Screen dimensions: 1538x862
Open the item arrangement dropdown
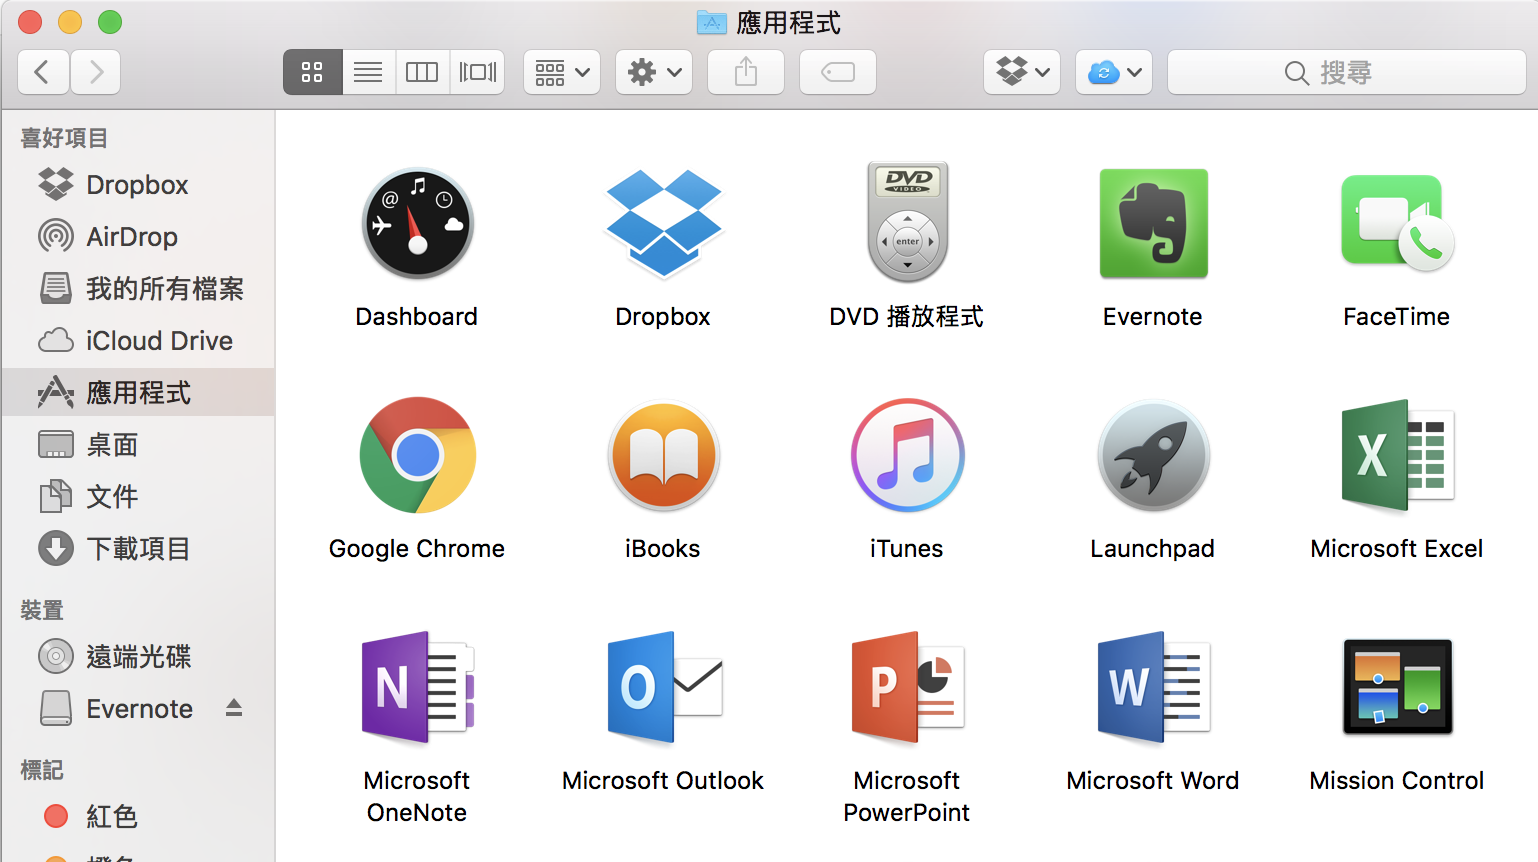coord(562,72)
